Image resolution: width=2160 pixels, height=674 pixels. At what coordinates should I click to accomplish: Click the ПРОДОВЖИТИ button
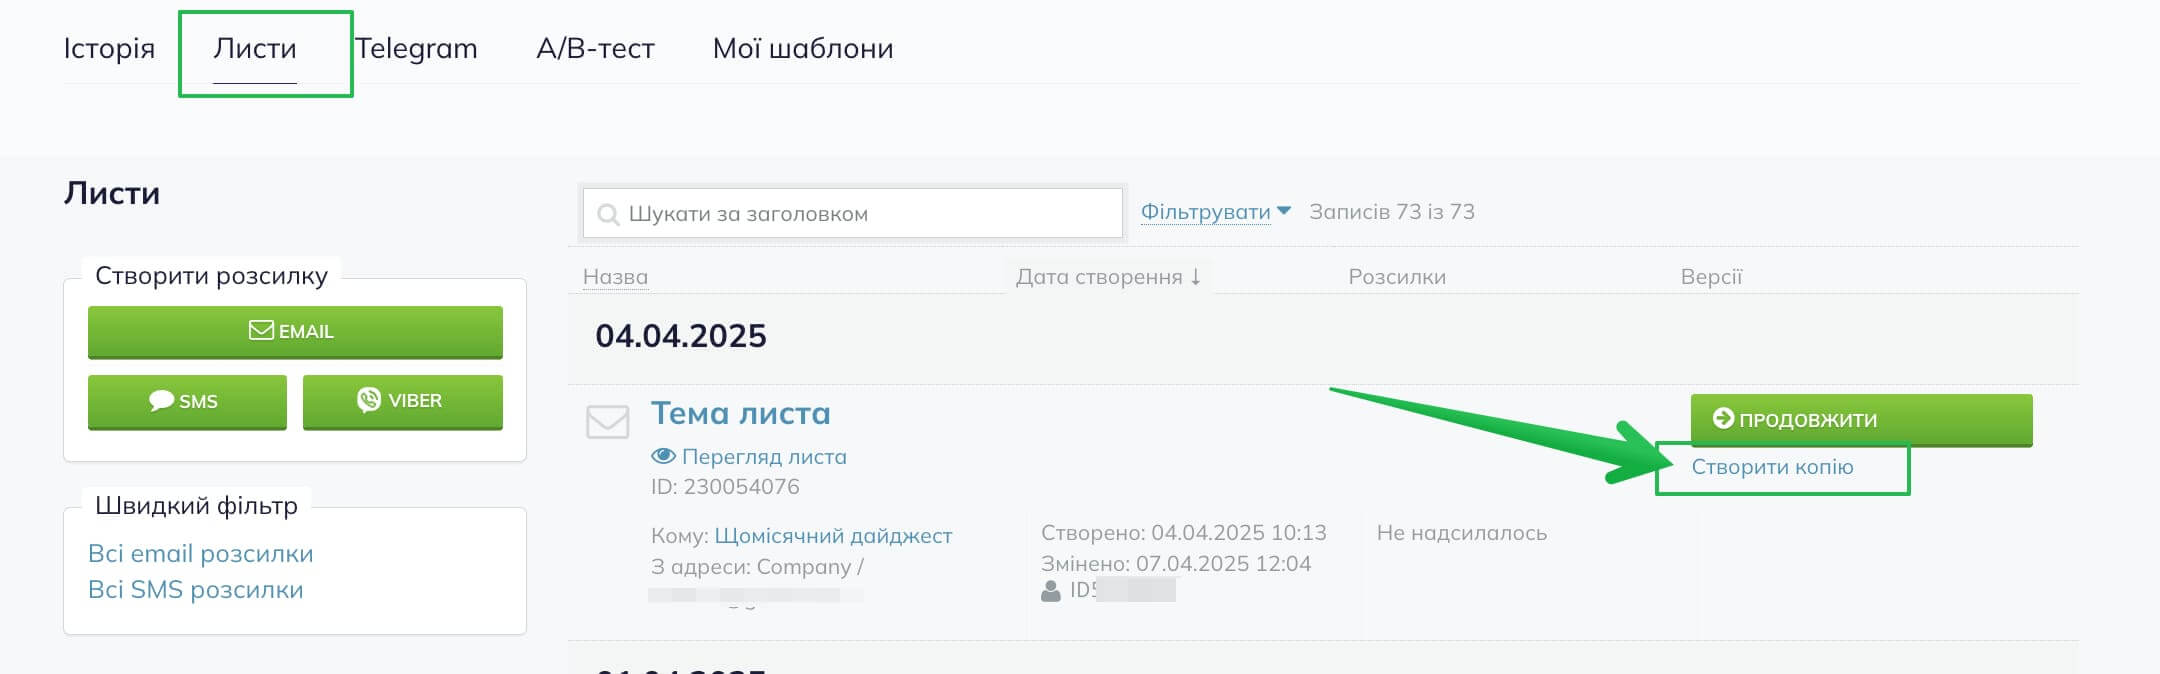pos(1861,420)
